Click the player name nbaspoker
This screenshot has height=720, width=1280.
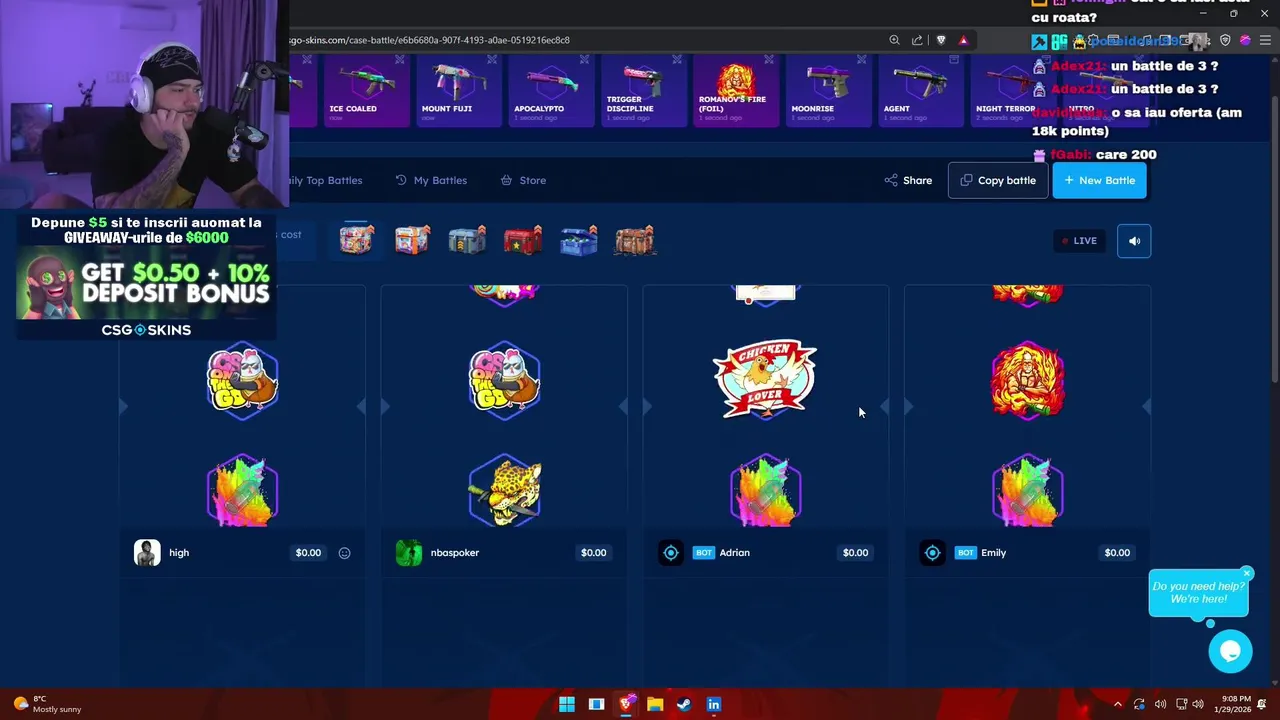click(455, 553)
